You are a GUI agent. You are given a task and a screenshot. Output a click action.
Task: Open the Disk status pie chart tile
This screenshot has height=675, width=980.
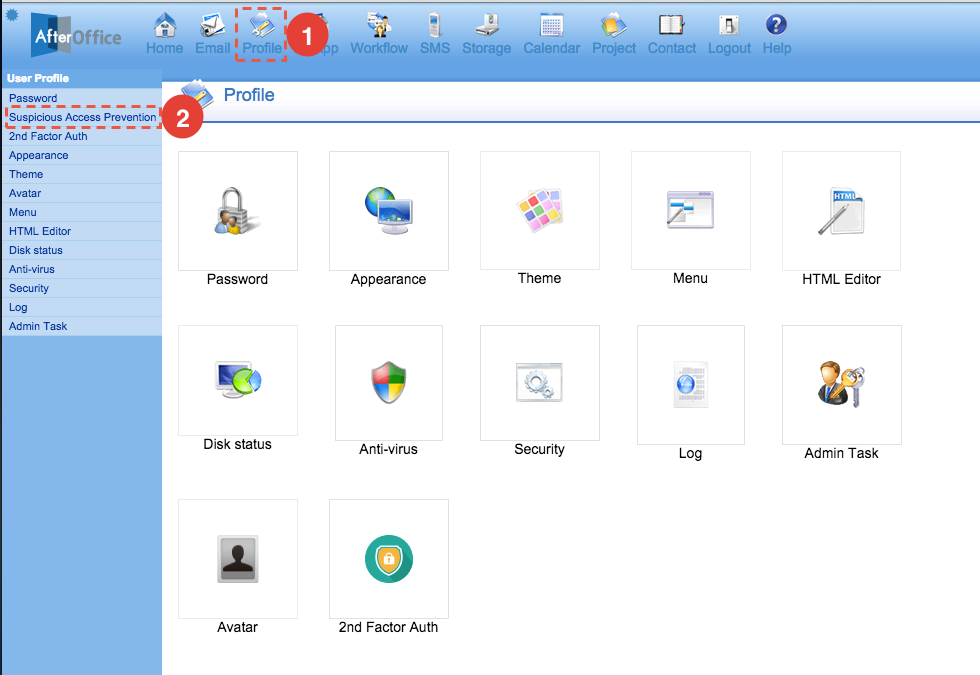pos(238,380)
